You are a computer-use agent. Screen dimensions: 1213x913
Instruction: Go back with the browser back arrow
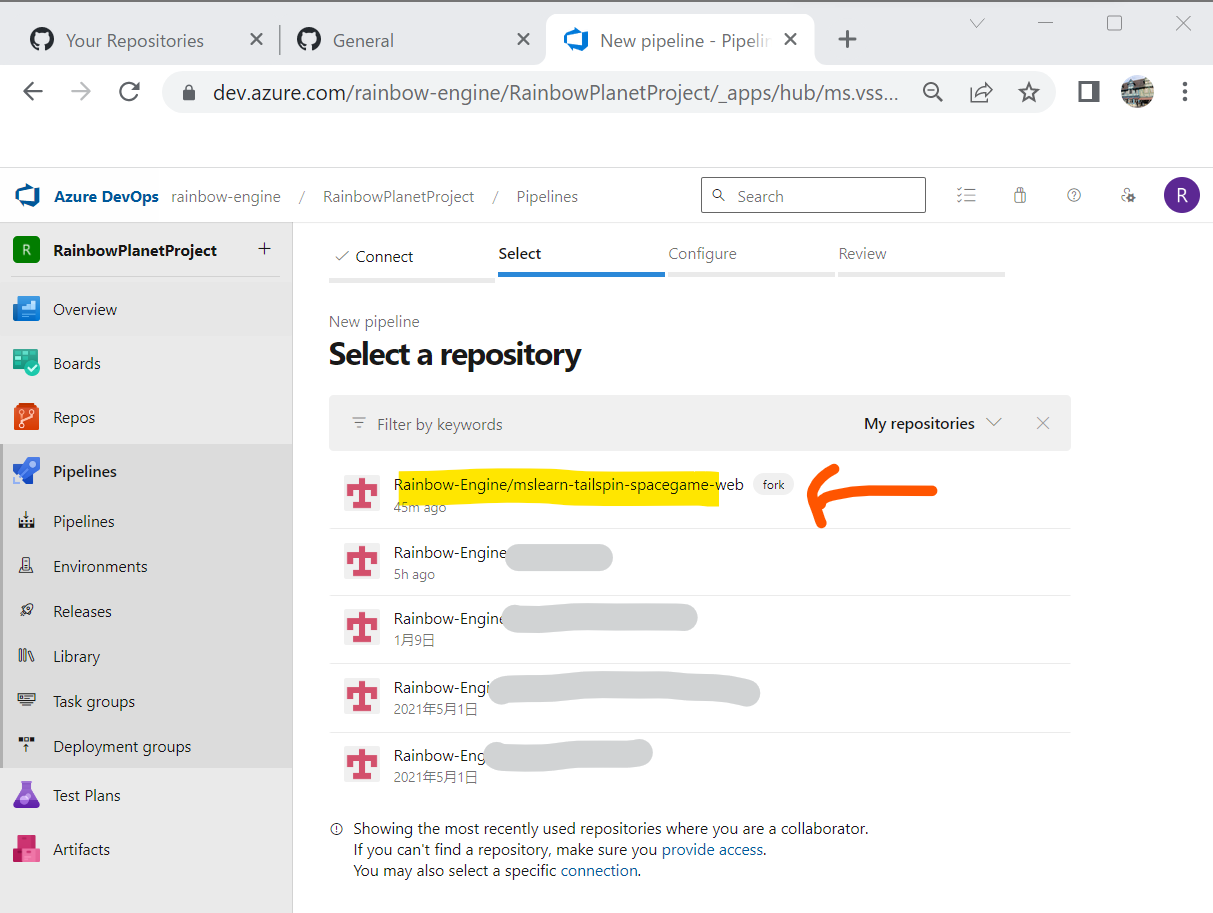(33, 92)
